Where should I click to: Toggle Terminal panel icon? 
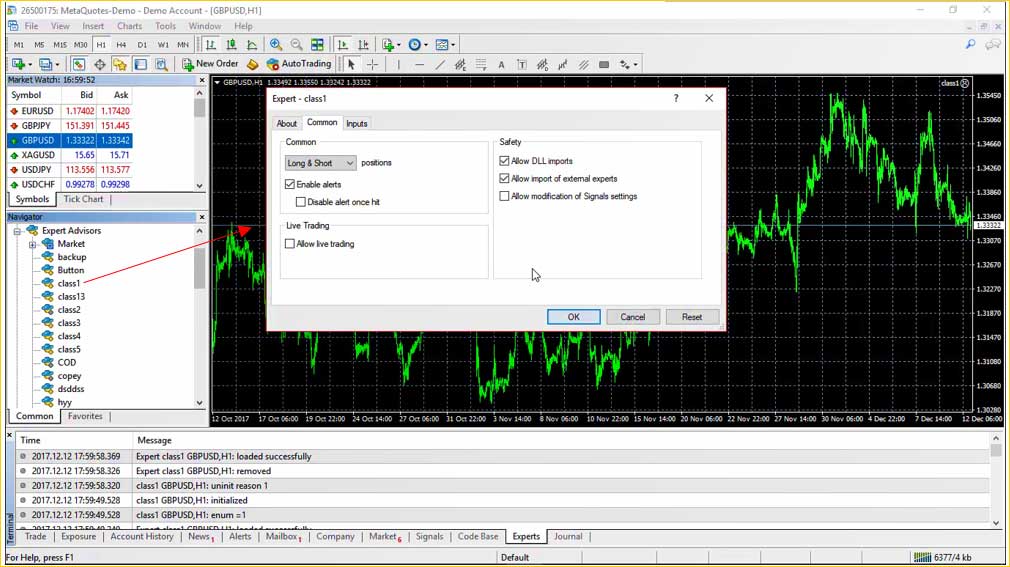coord(140,64)
